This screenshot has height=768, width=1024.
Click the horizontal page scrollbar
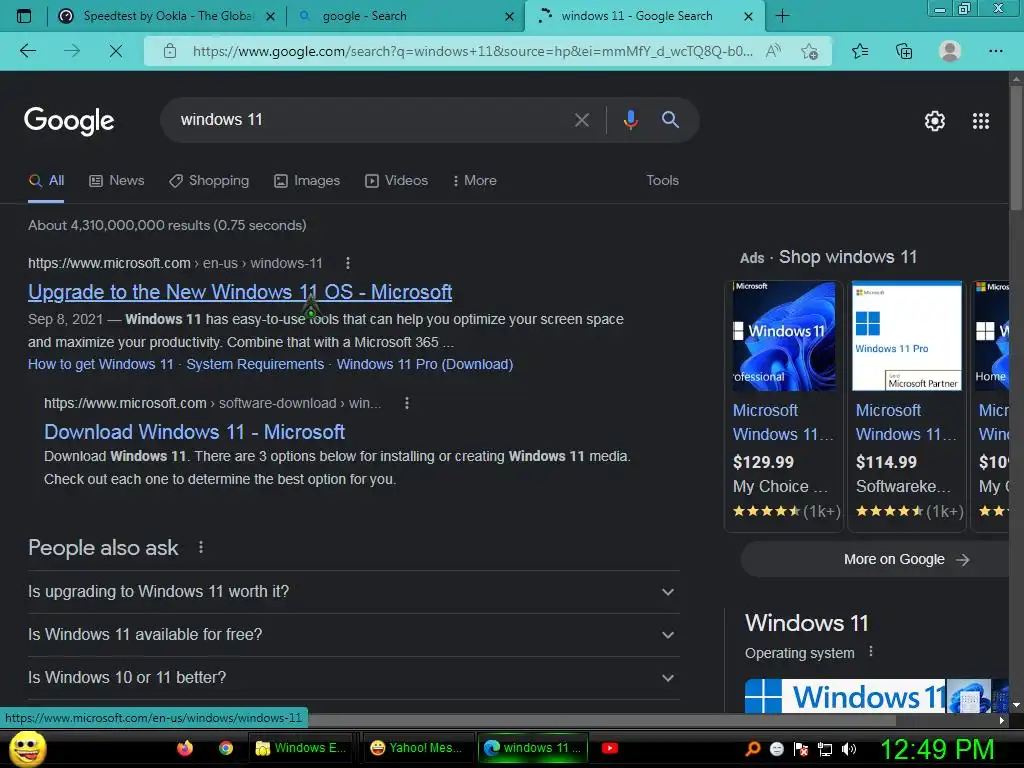tap(601, 720)
